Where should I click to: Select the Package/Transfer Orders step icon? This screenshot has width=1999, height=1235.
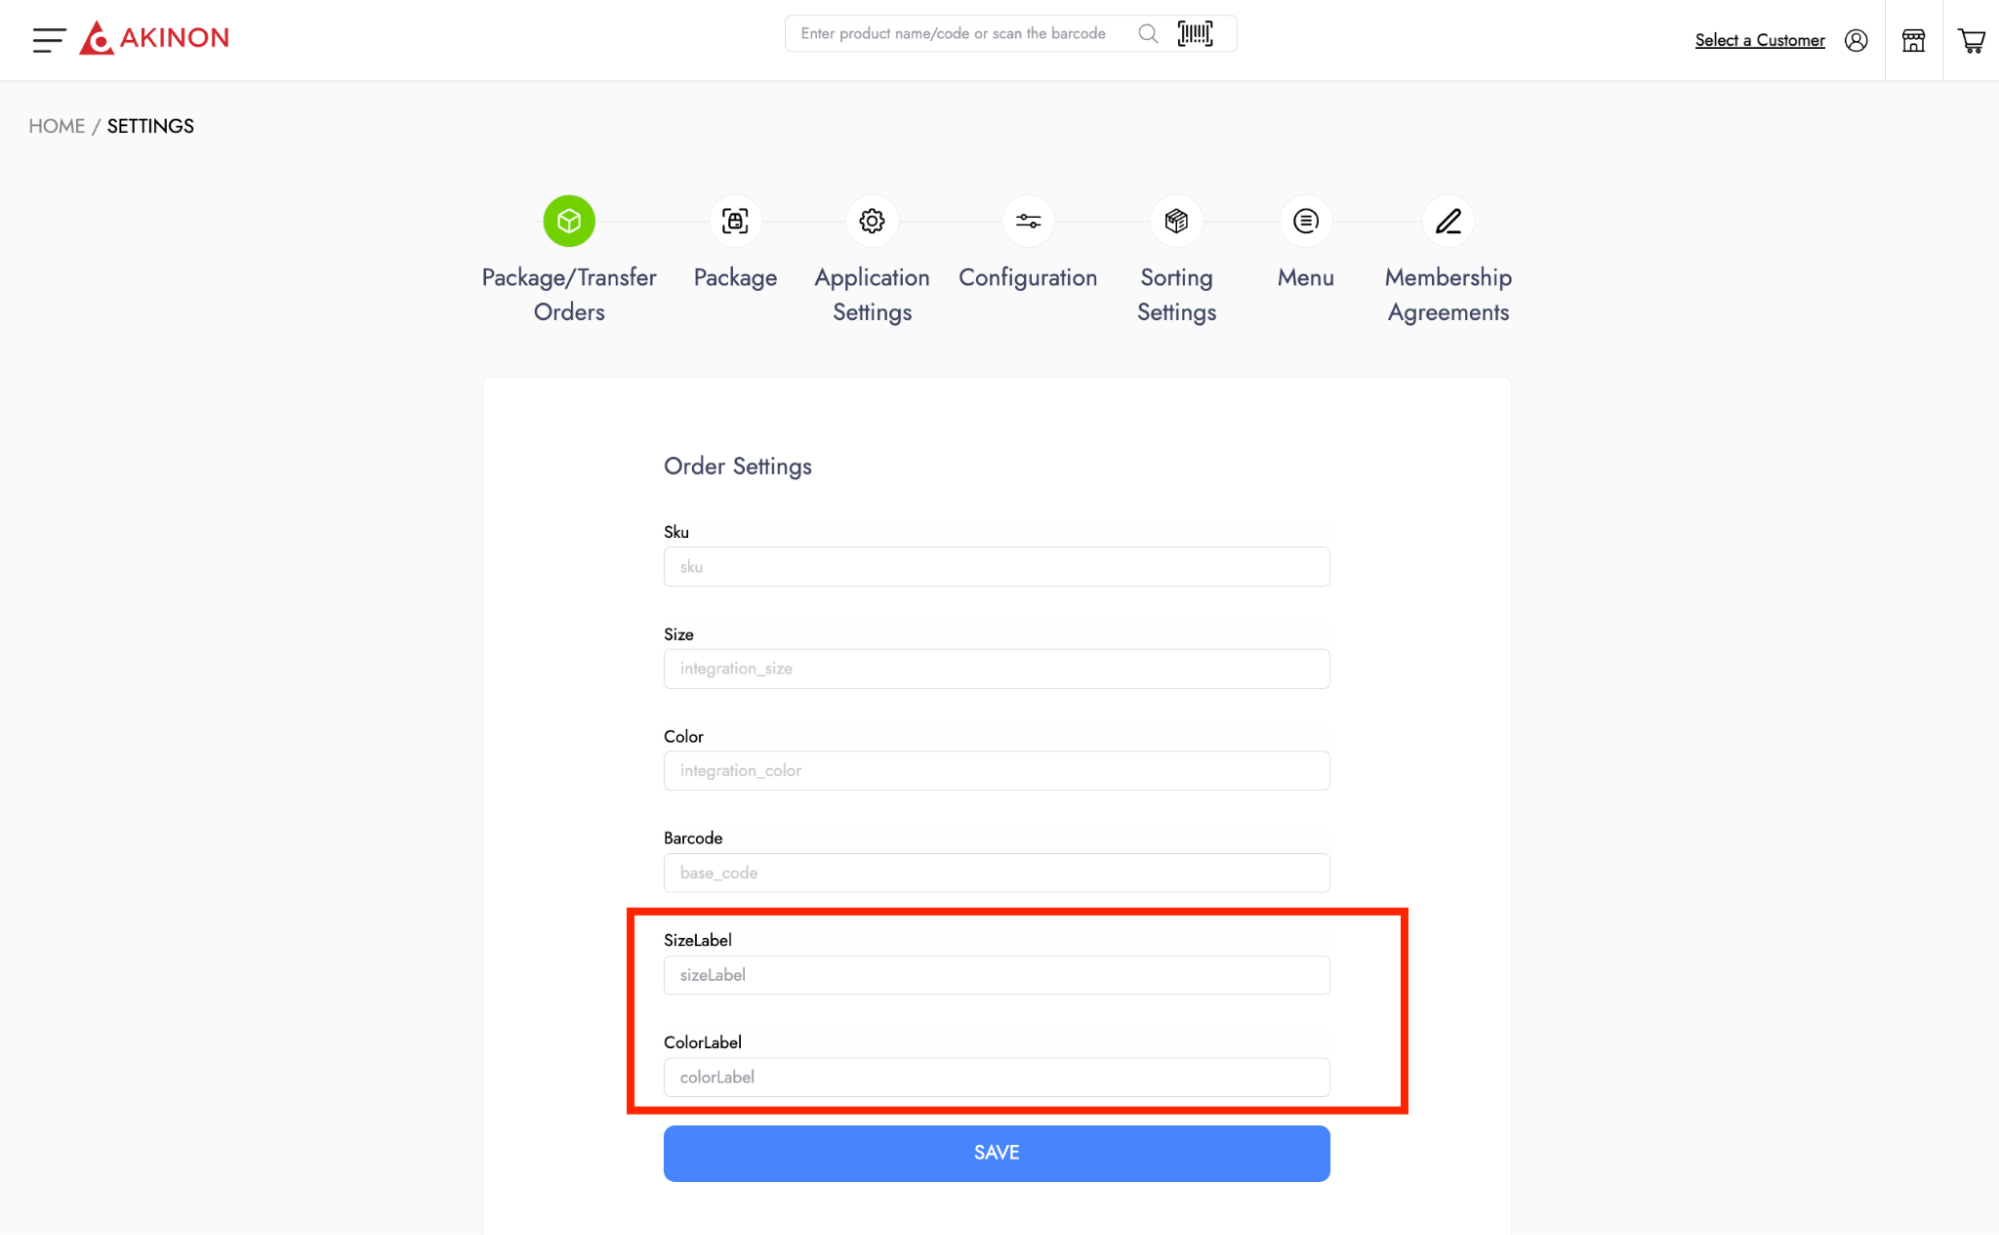pos(569,221)
